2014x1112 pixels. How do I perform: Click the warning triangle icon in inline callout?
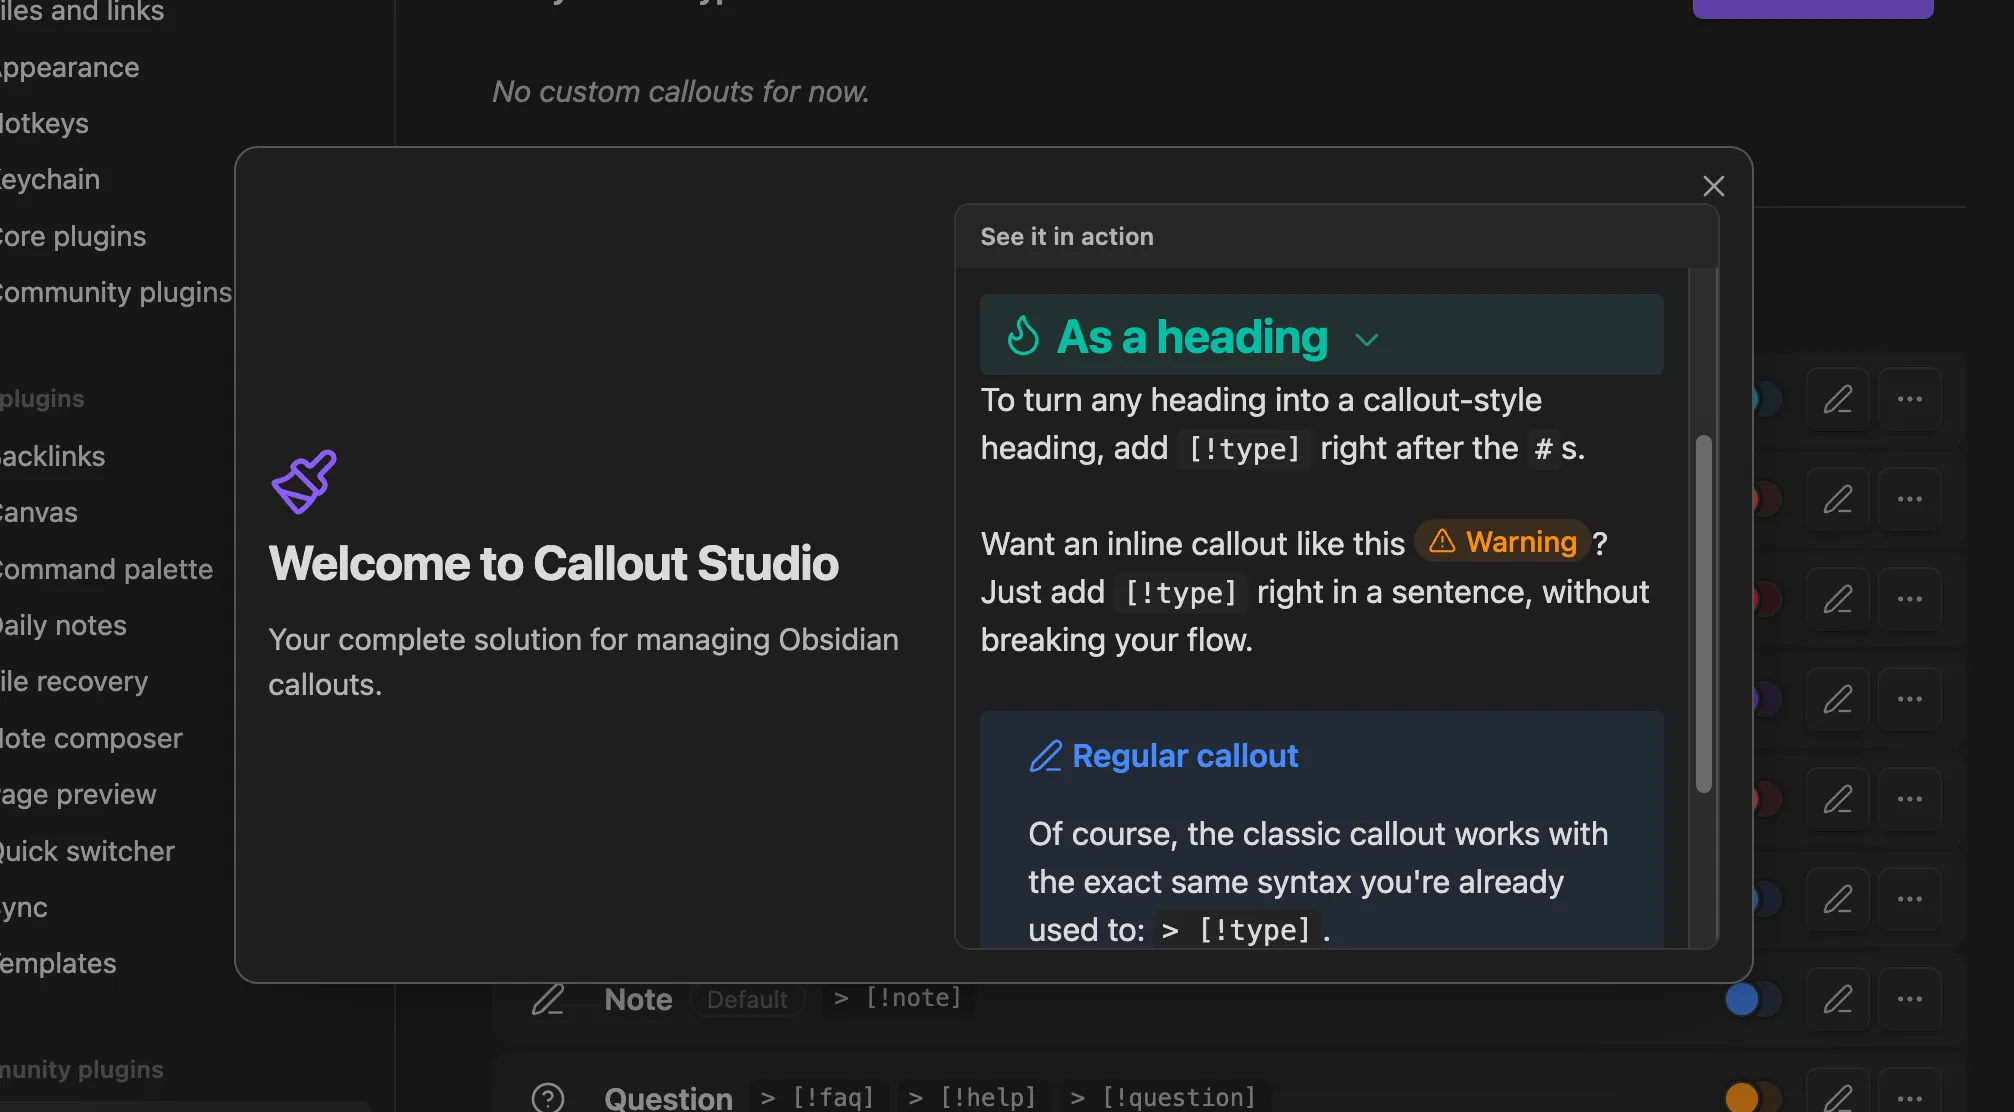pyautogui.click(x=1442, y=541)
